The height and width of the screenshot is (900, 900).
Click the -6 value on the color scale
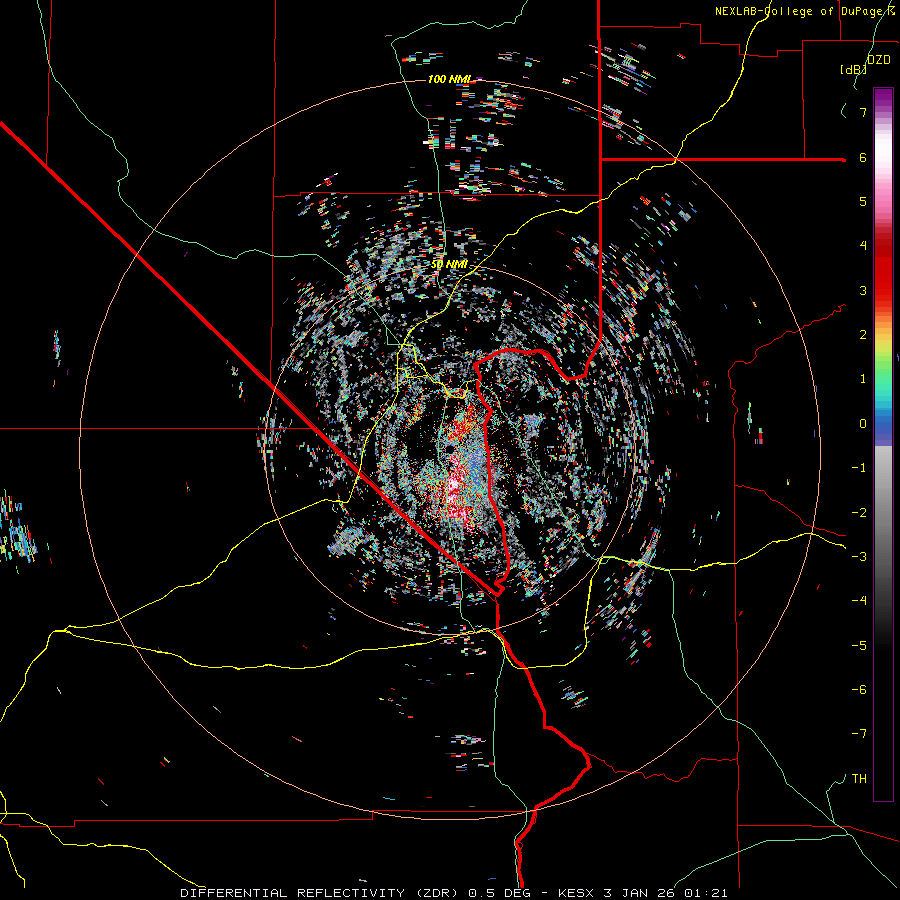[x=859, y=690]
